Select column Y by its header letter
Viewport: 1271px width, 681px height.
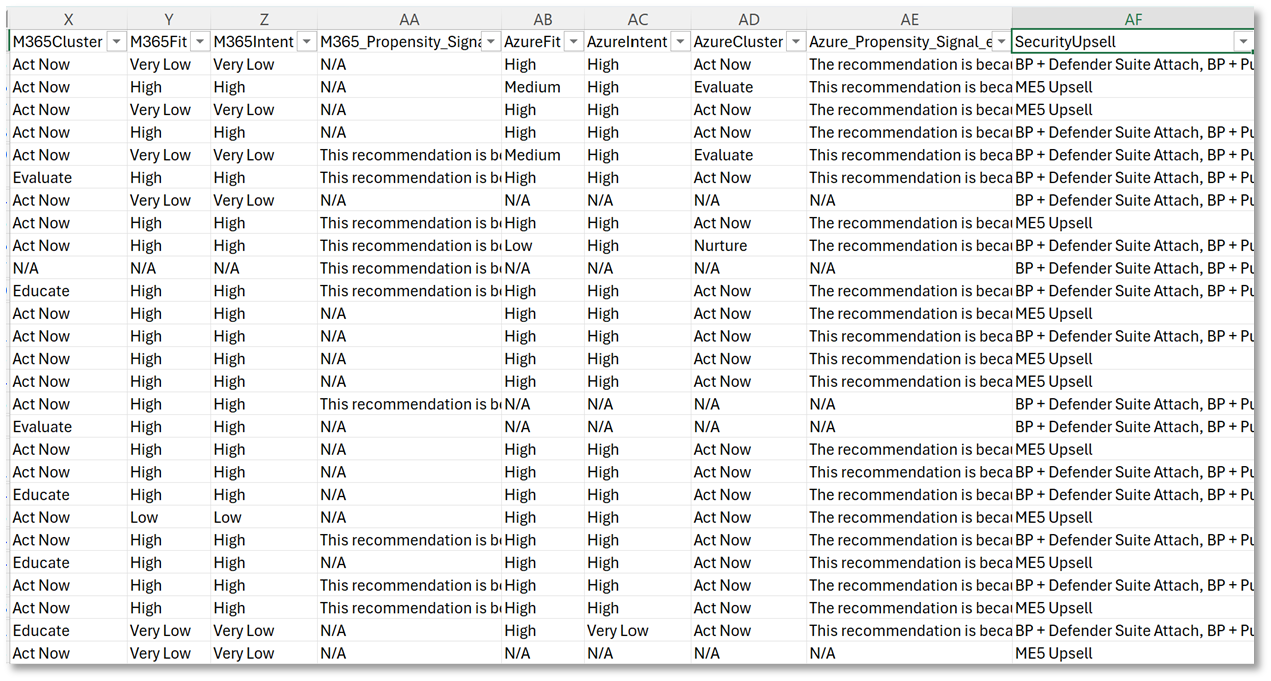coord(169,20)
